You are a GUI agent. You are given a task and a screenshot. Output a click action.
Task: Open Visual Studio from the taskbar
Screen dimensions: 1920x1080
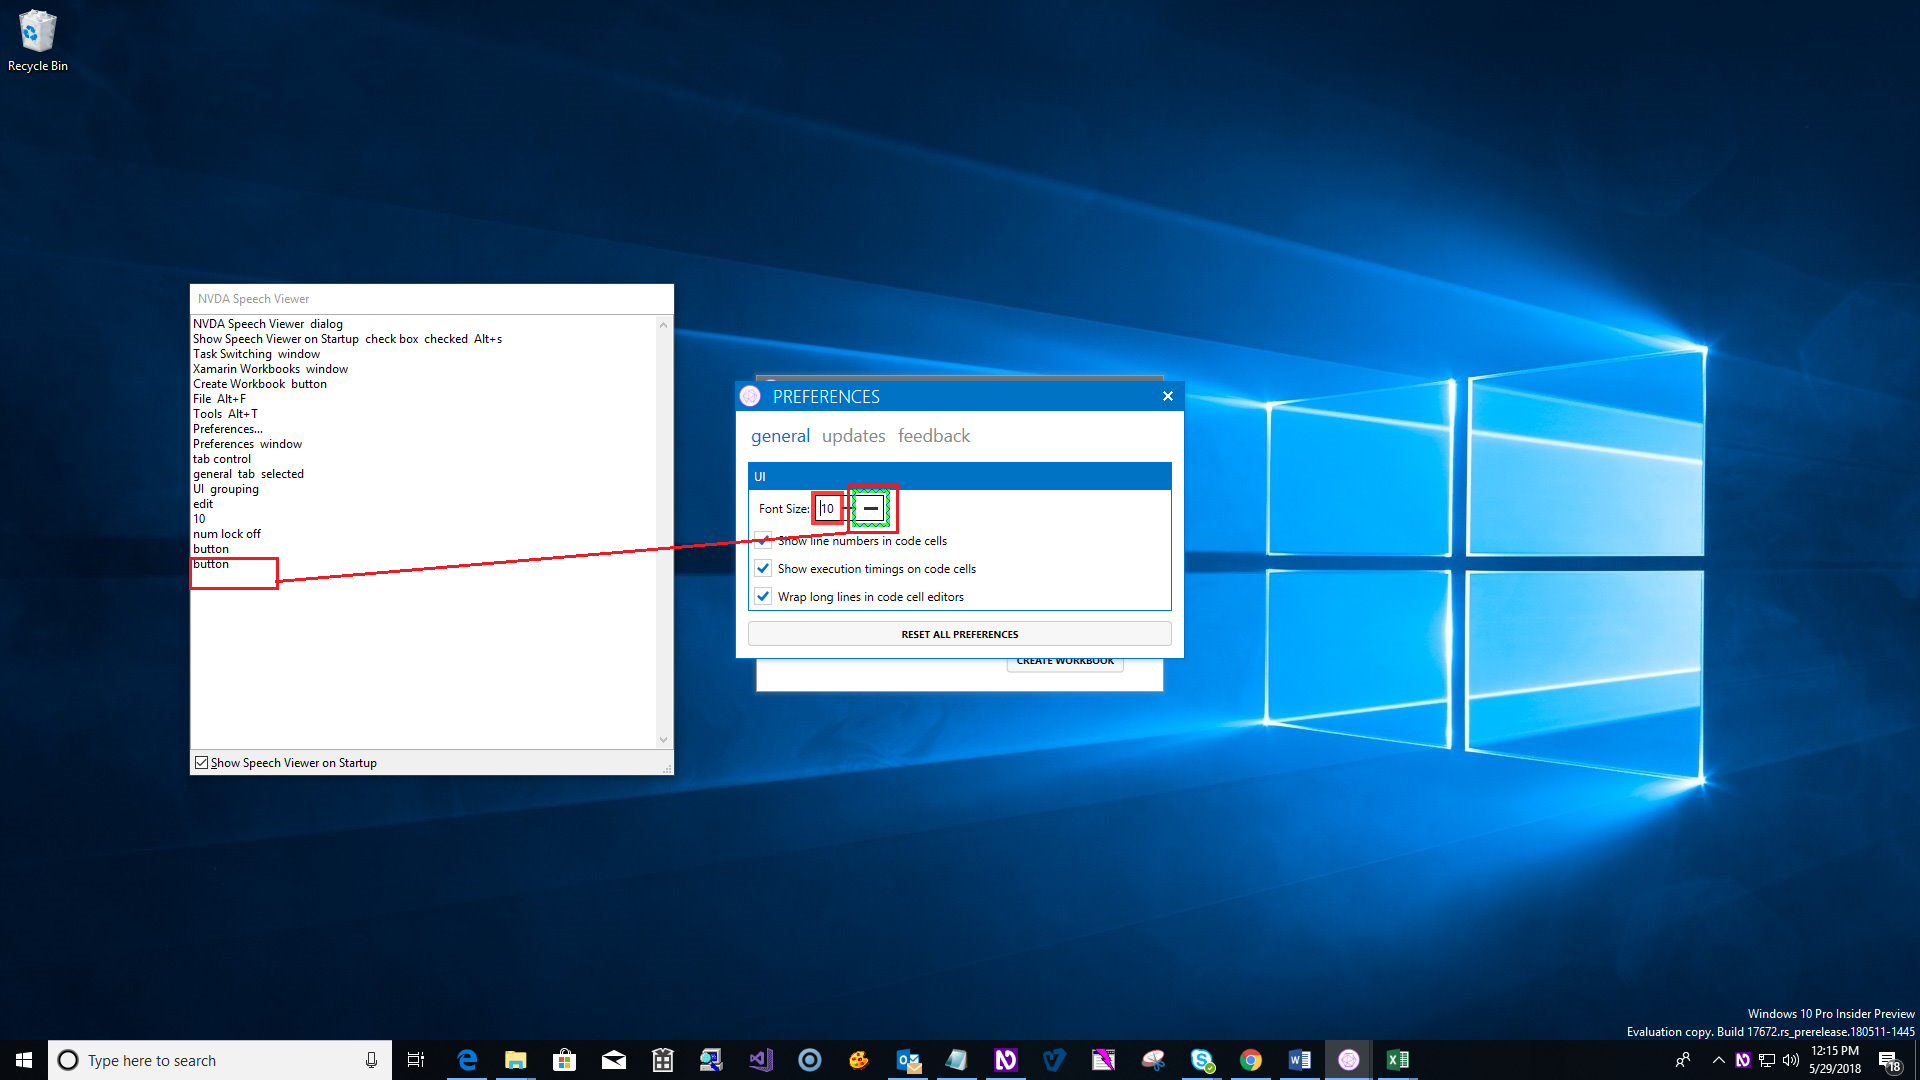(x=760, y=1060)
